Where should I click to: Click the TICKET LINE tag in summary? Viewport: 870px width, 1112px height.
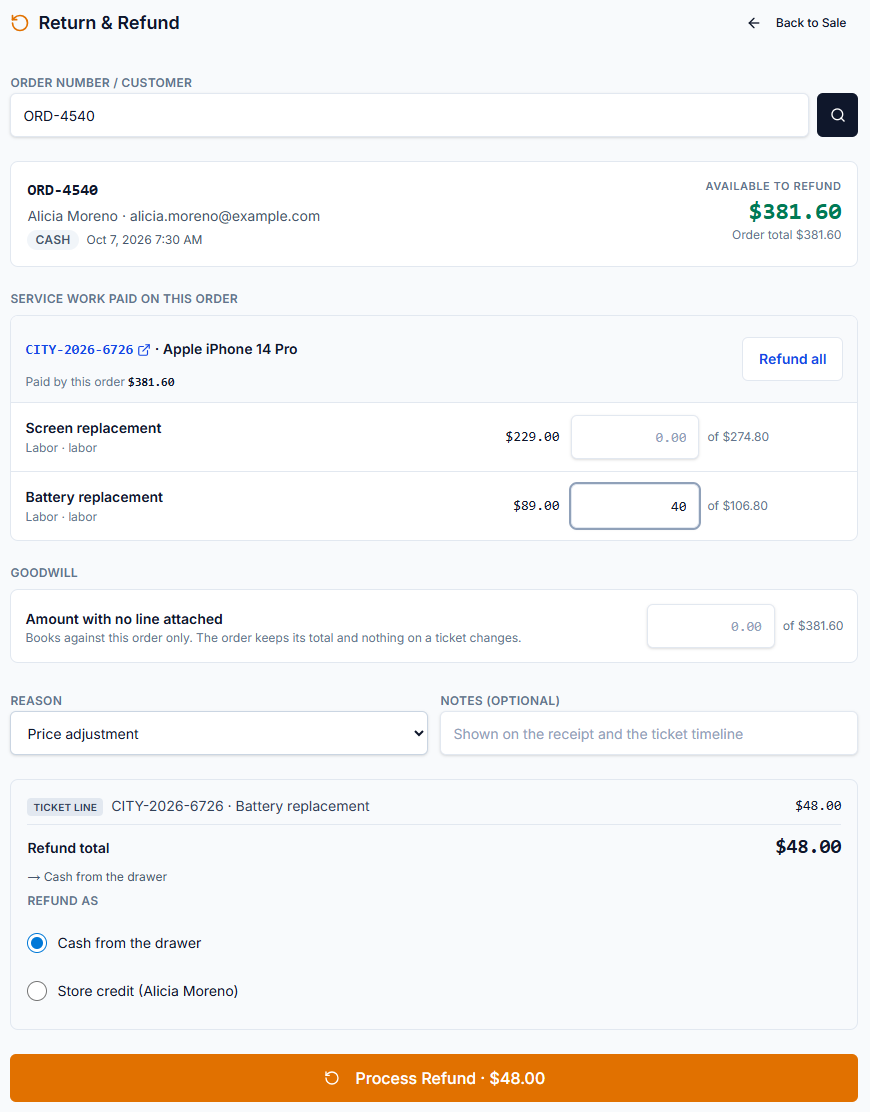pos(65,807)
